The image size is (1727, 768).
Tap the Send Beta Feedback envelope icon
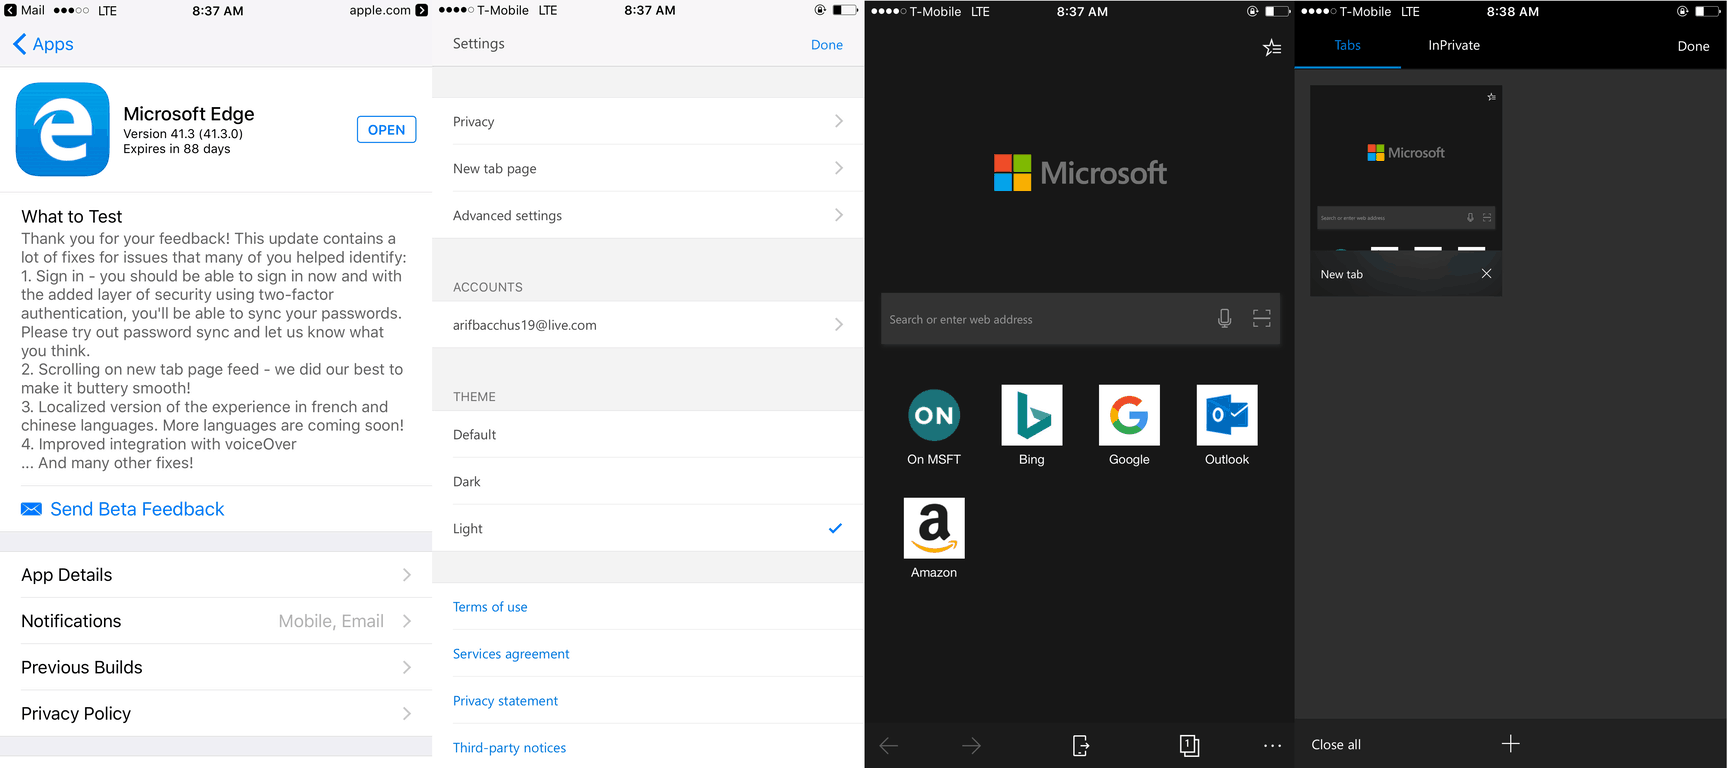pos(31,509)
